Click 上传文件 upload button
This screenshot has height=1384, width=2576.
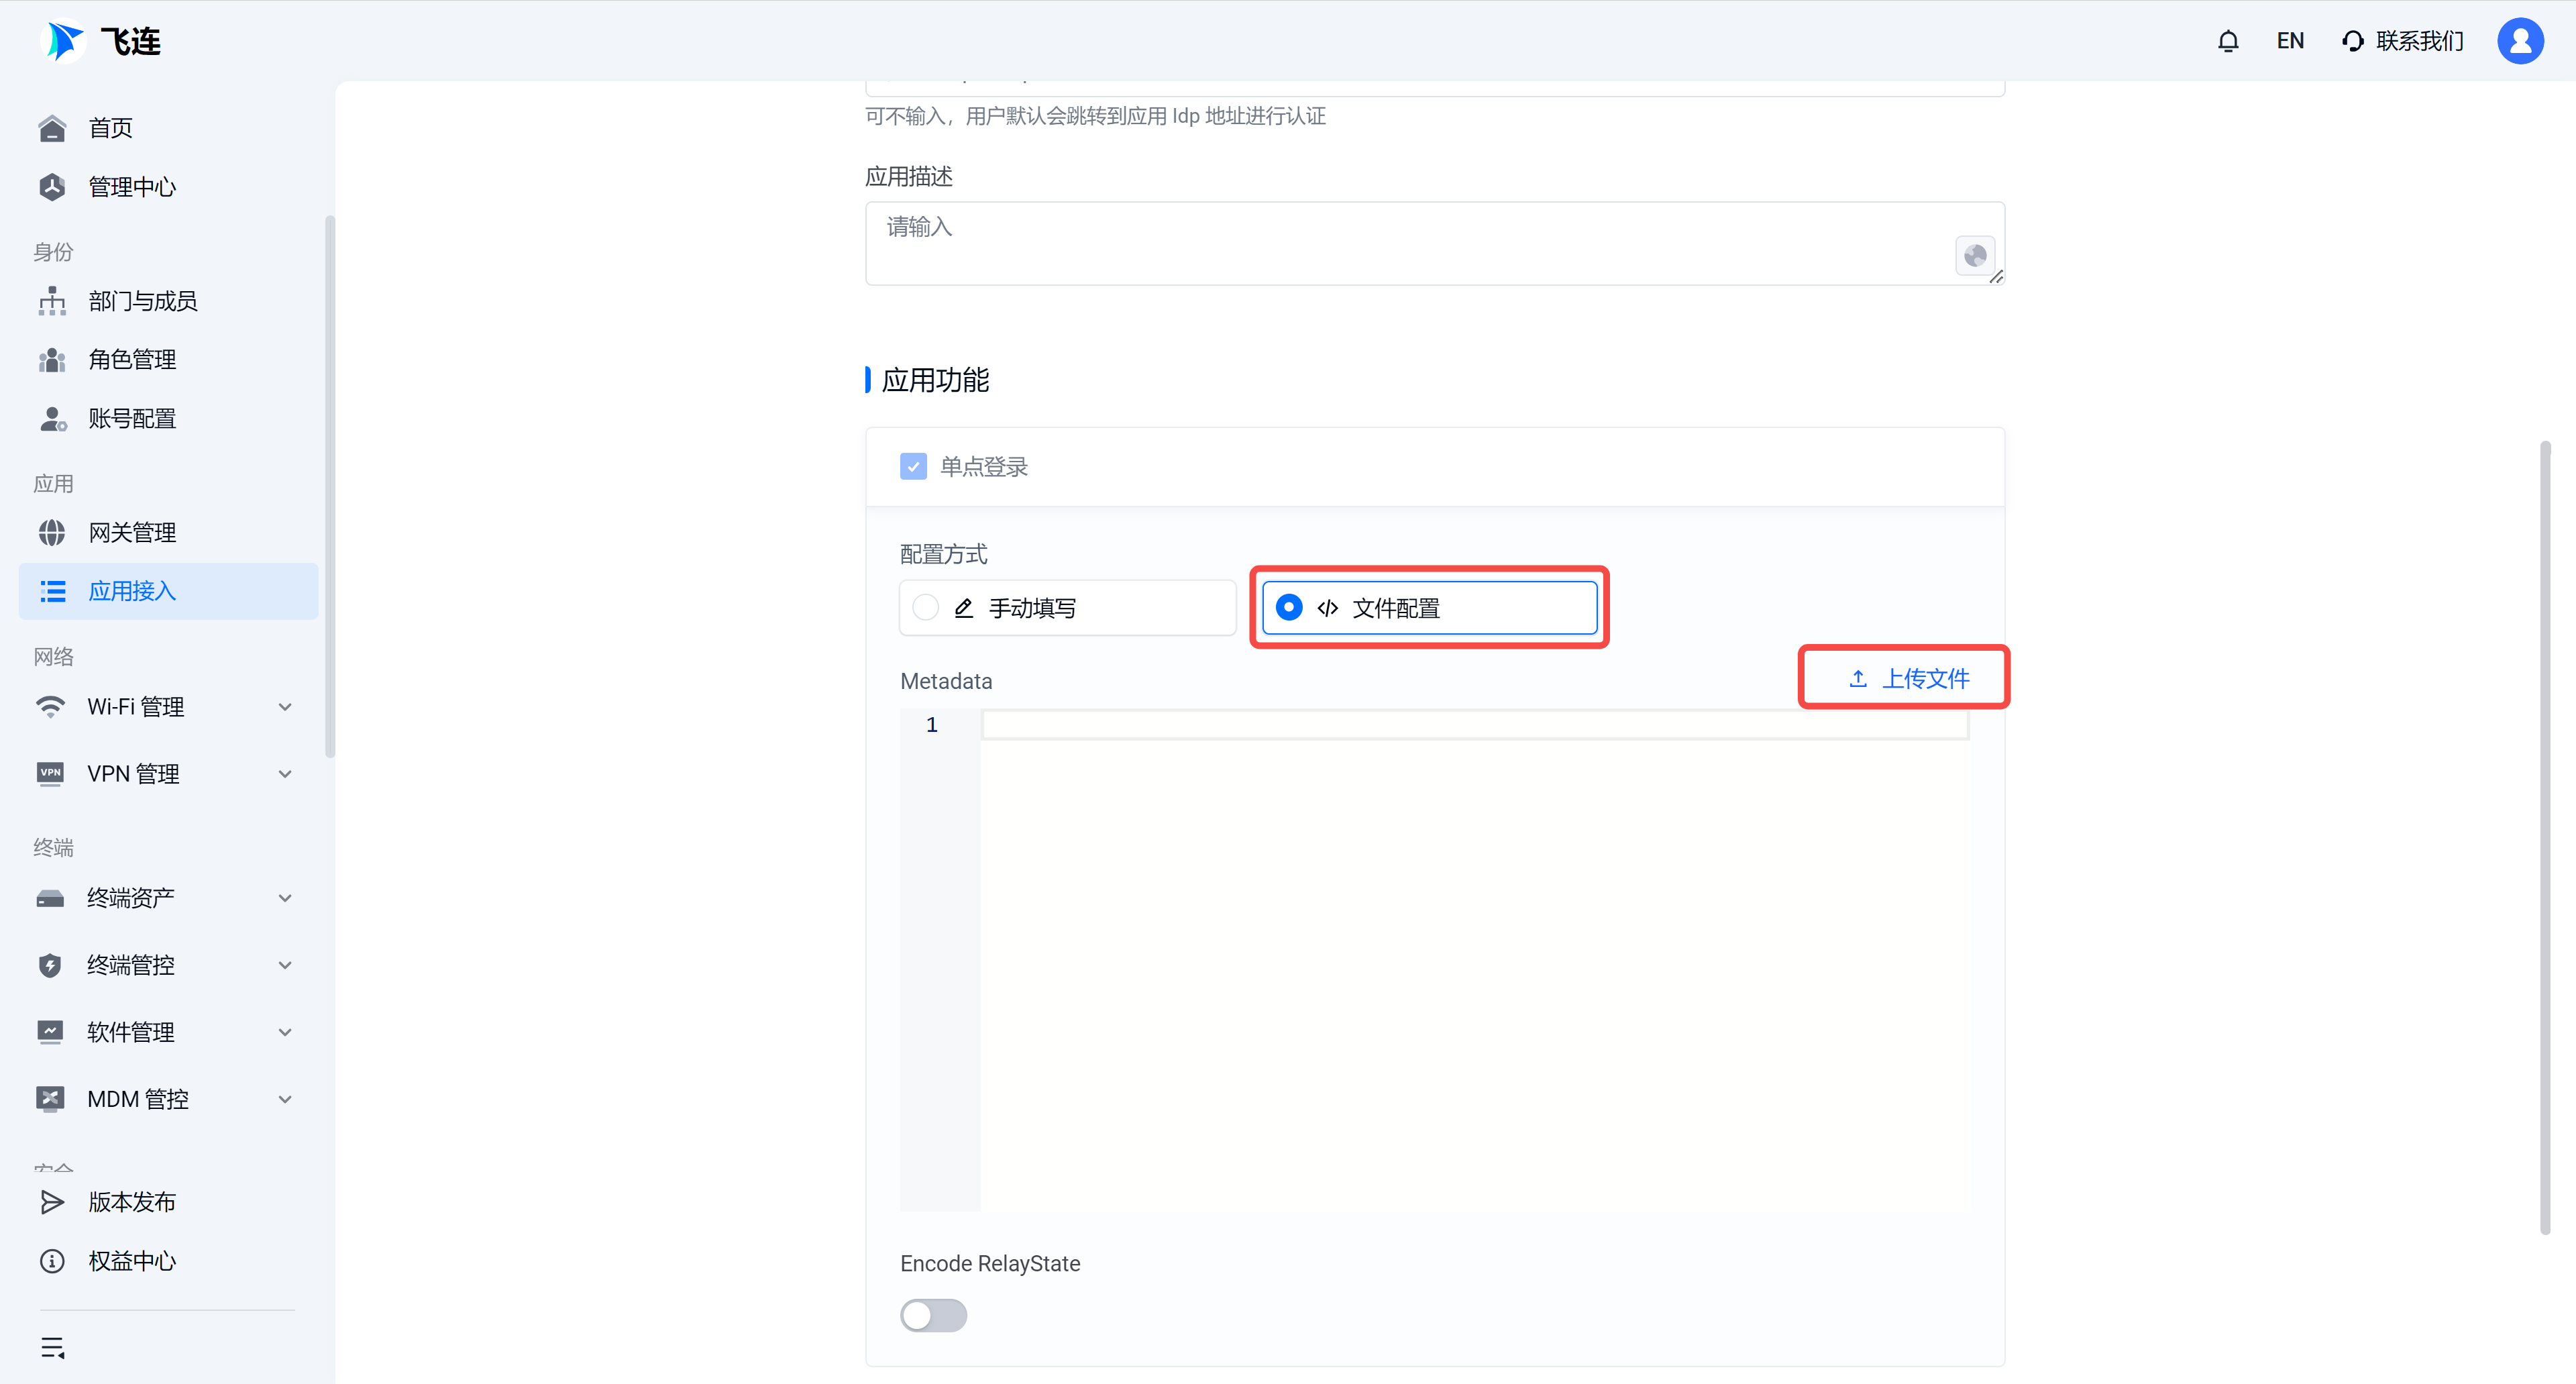[1908, 679]
